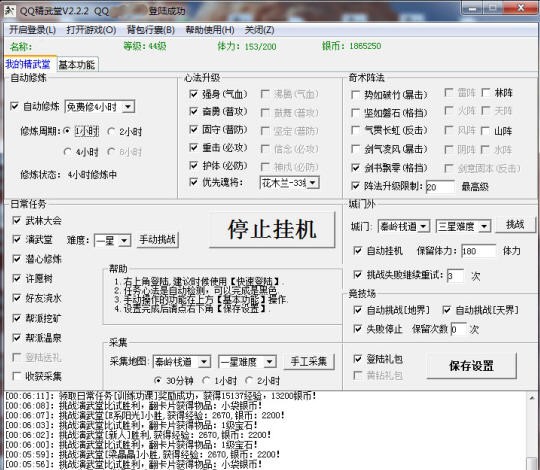Uncheck the 帮派挖矿 daily task

(16, 318)
